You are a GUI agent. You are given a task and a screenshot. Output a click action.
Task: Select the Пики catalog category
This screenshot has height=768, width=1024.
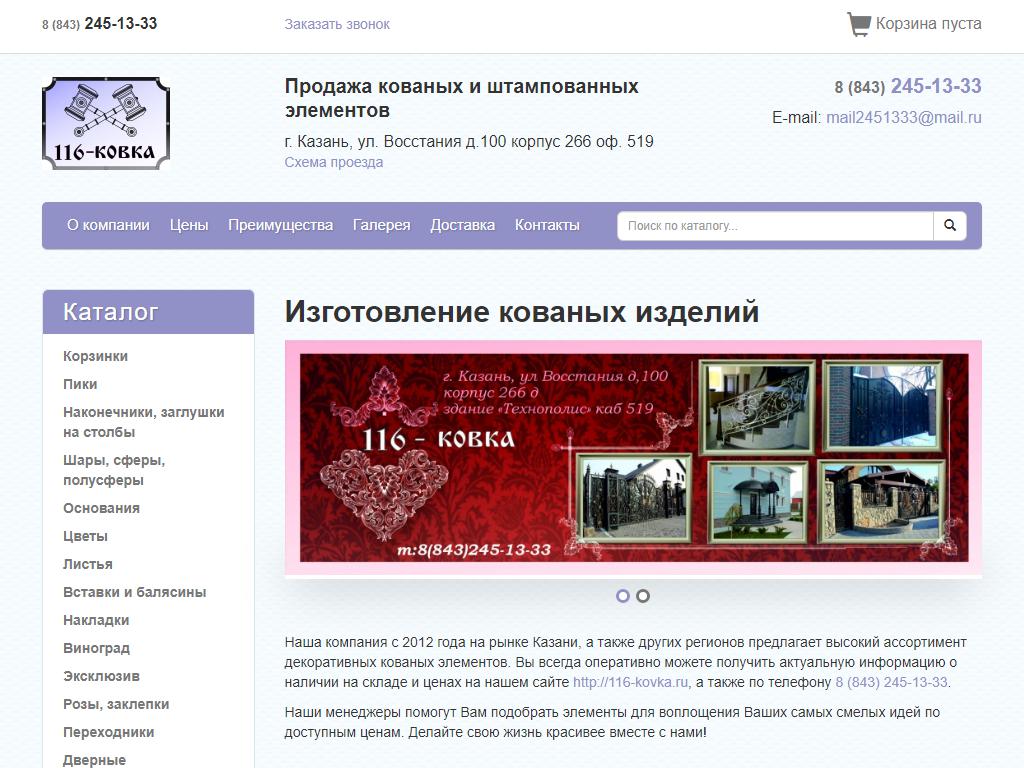coord(80,384)
